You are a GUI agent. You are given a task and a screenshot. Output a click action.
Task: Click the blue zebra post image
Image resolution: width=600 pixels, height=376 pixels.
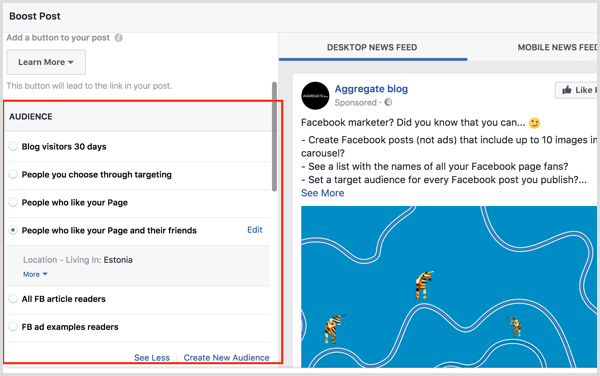point(449,286)
